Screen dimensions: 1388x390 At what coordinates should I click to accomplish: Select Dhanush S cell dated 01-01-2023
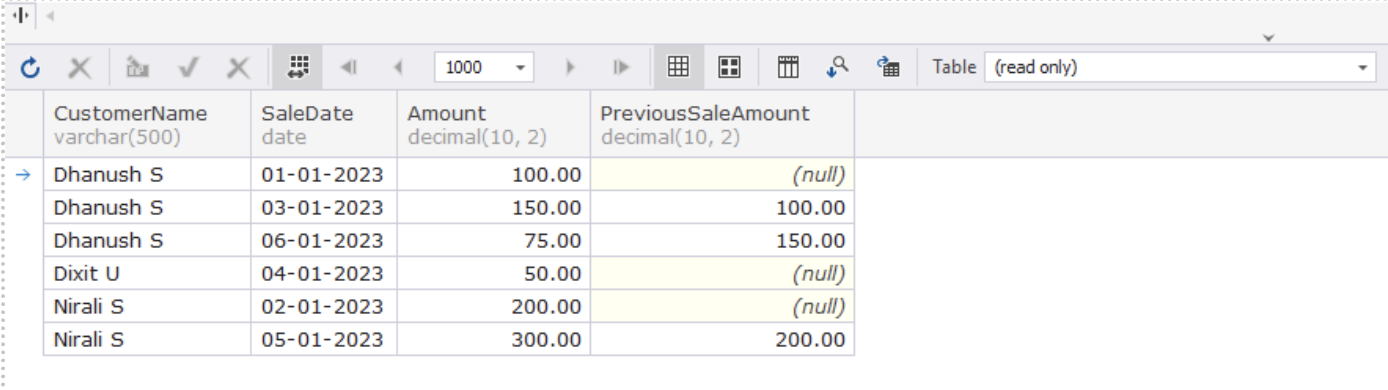(147, 174)
